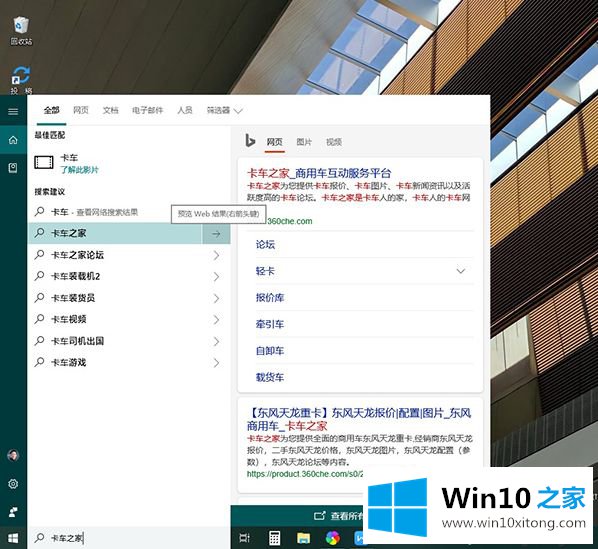598x549 pixels.
Task: Open the 论坛 sublink
Action: (x=265, y=244)
